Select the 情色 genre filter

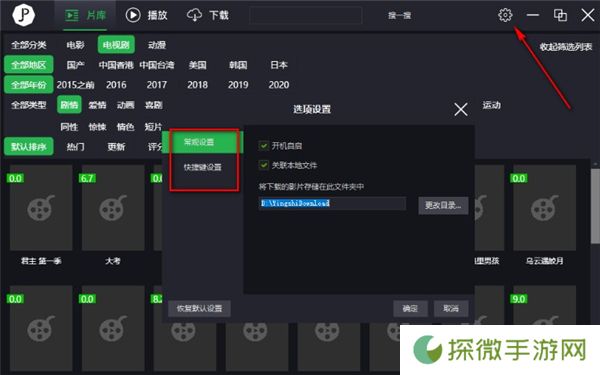126,127
